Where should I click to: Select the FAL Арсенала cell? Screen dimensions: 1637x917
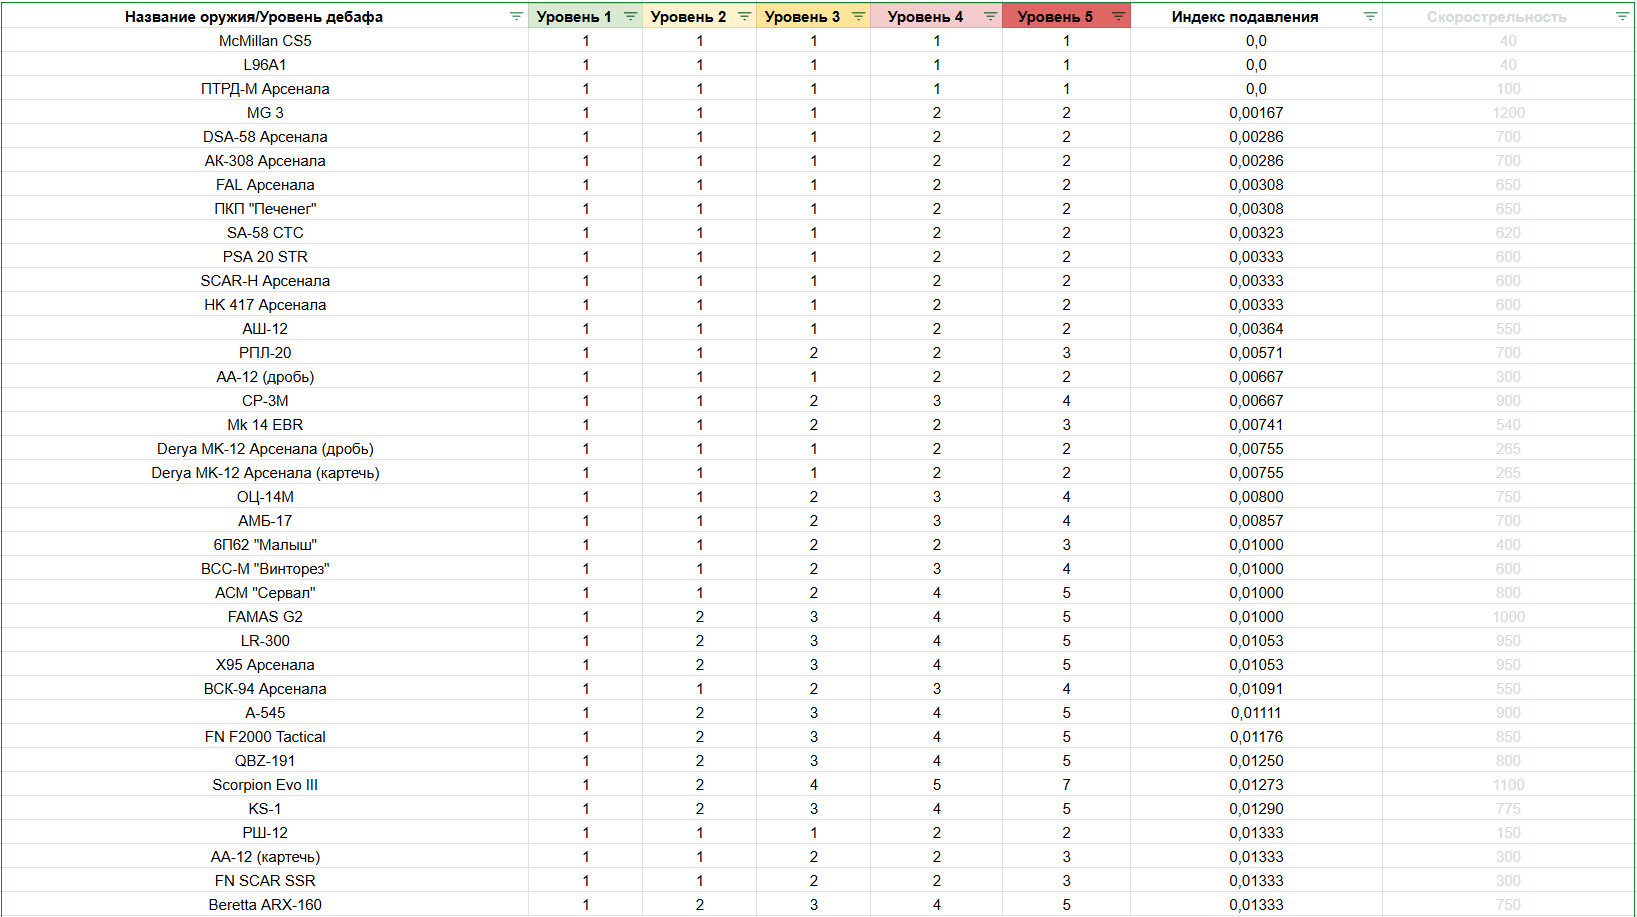tap(265, 185)
